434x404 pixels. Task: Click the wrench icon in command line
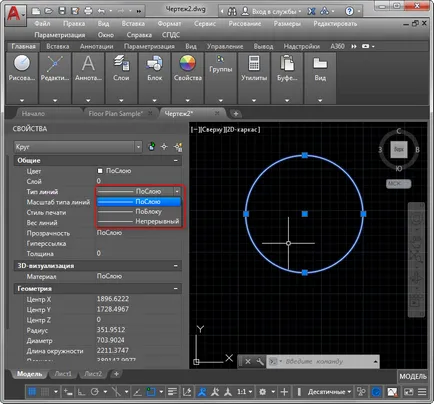[260, 361]
